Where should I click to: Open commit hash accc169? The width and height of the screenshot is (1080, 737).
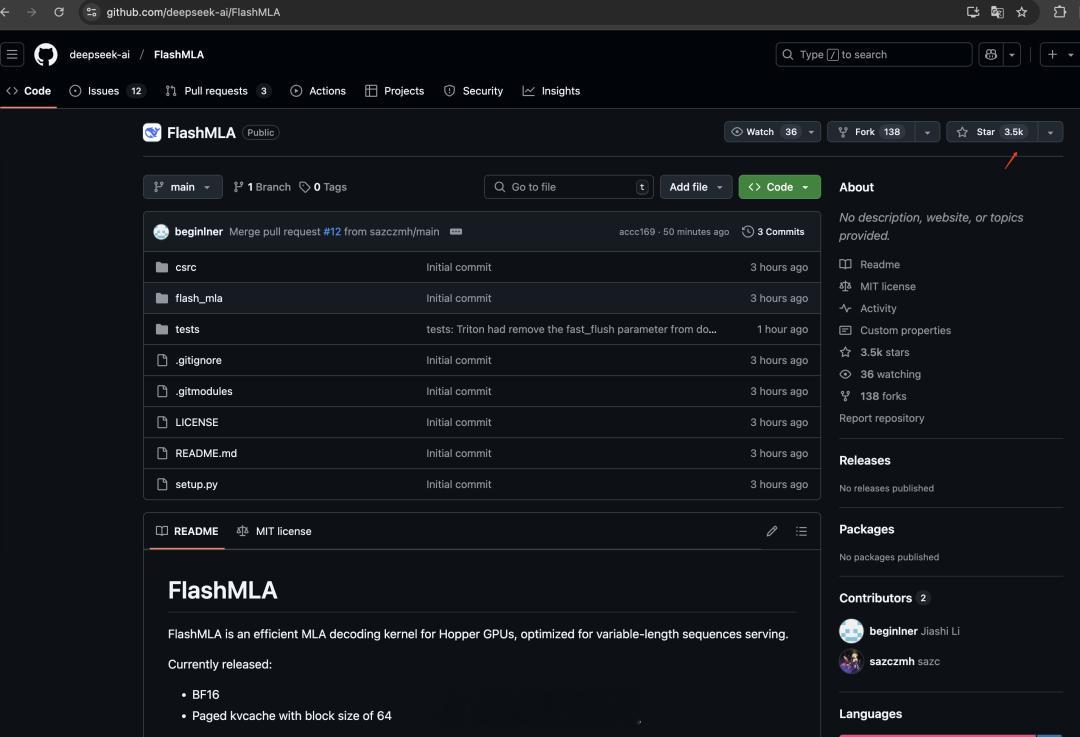tap(637, 231)
